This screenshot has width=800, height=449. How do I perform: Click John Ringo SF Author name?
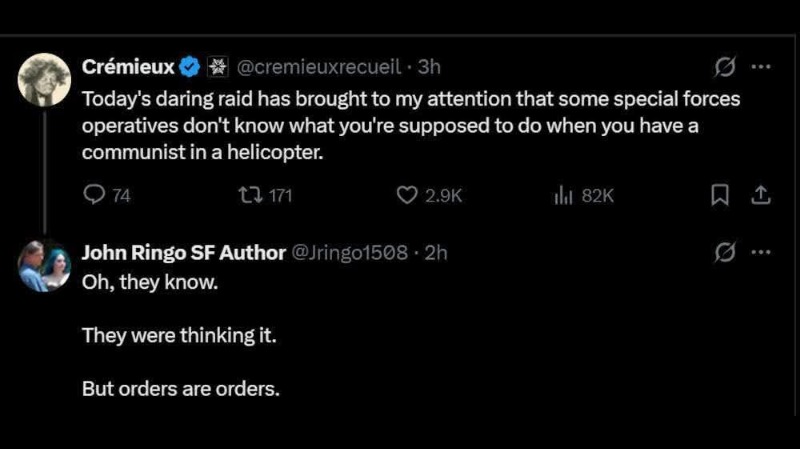click(x=183, y=252)
